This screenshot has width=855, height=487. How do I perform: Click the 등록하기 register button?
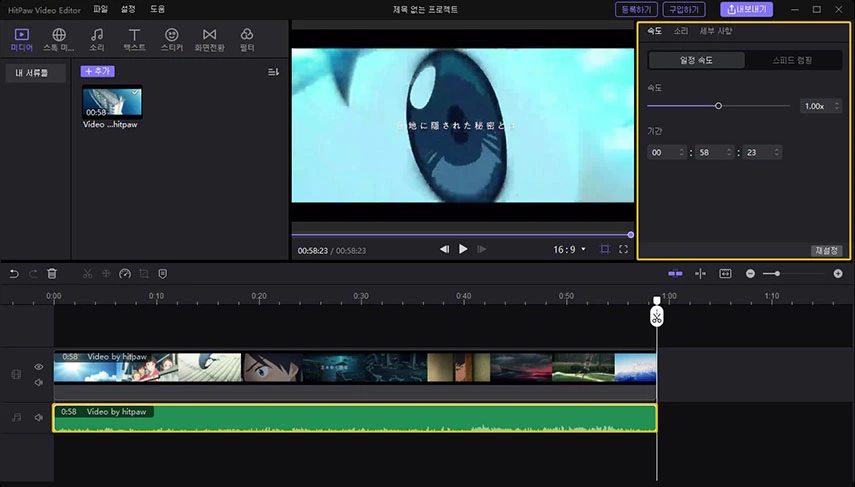pyautogui.click(x=636, y=9)
